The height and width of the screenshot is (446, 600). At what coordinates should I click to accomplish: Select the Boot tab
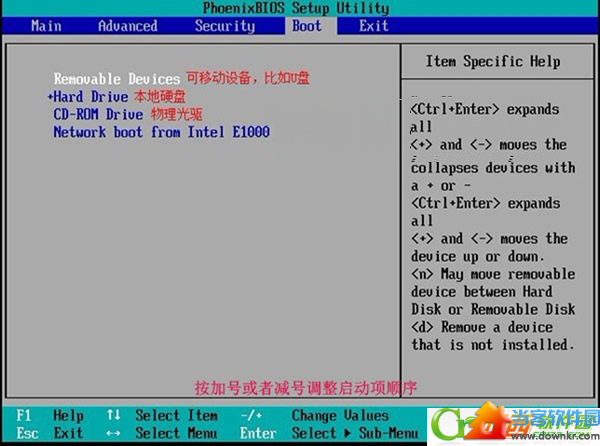click(x=307, y=26)
